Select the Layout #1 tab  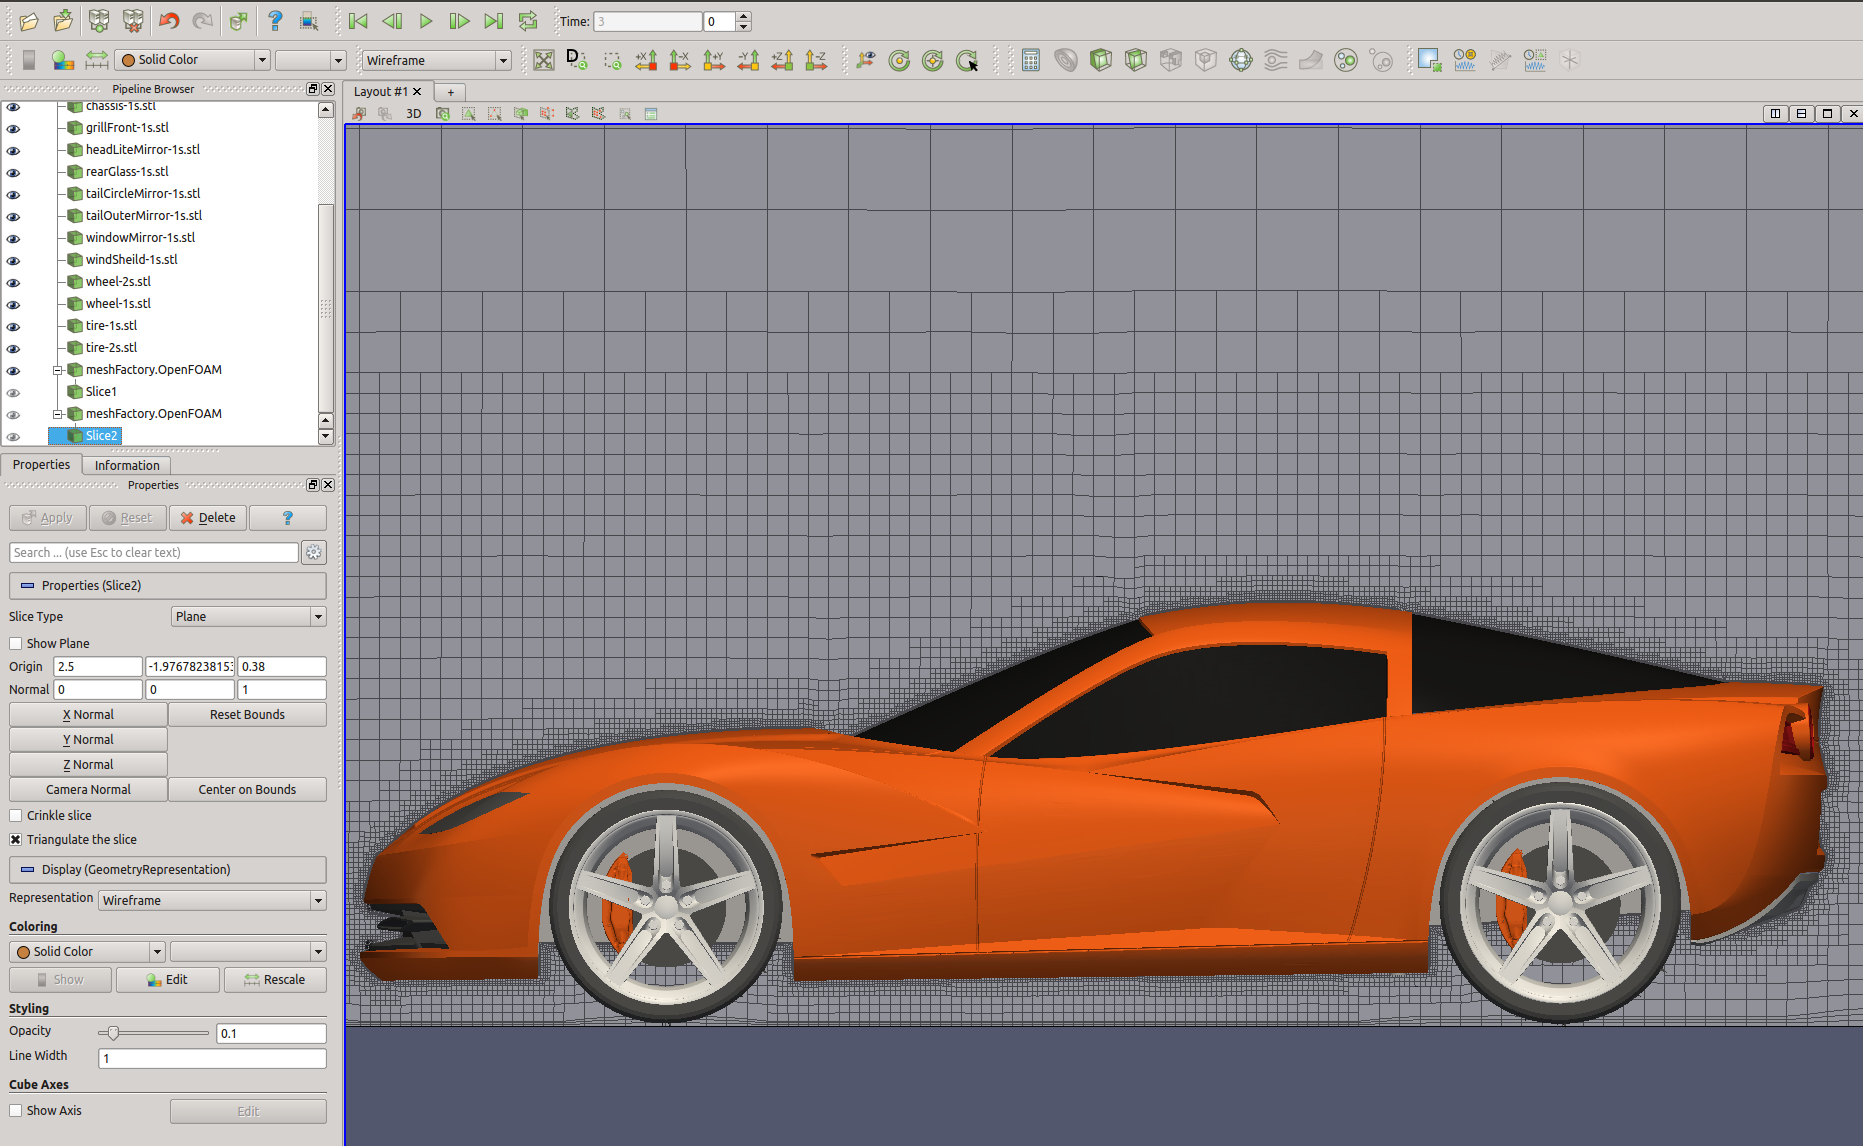pyautogui.click(x=380, y=92)
